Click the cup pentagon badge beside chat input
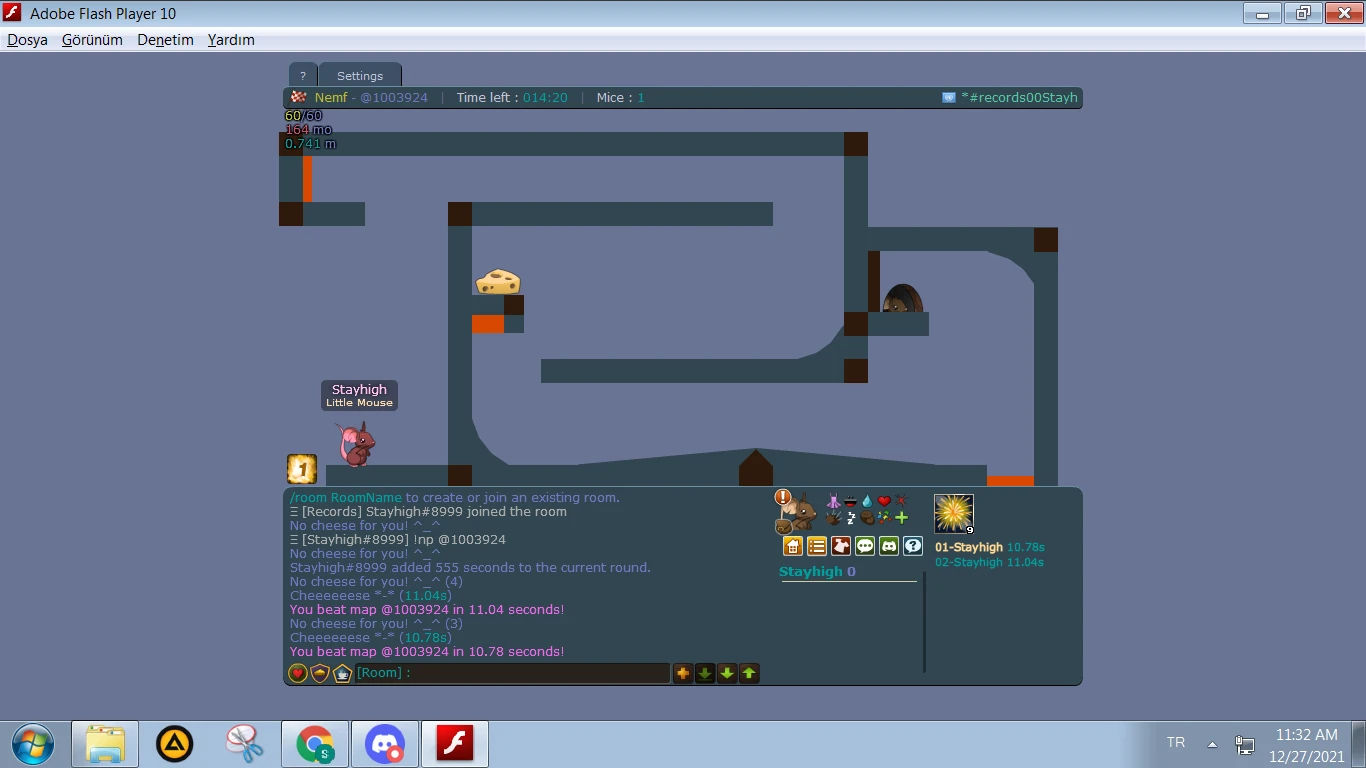This screenshot has height=768, width=1366. 342,673
